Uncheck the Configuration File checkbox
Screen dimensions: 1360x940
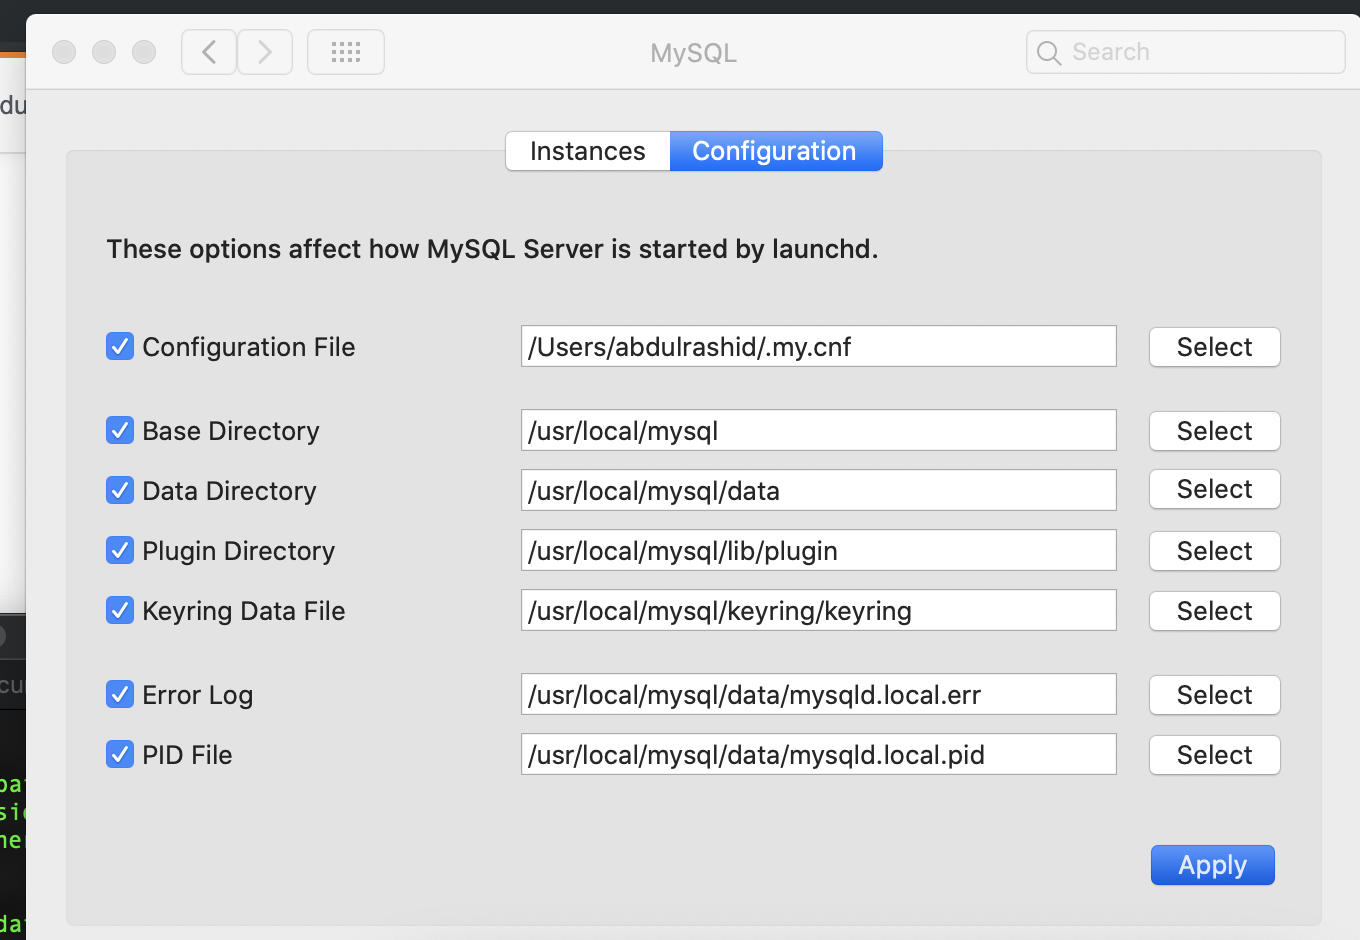120,347
